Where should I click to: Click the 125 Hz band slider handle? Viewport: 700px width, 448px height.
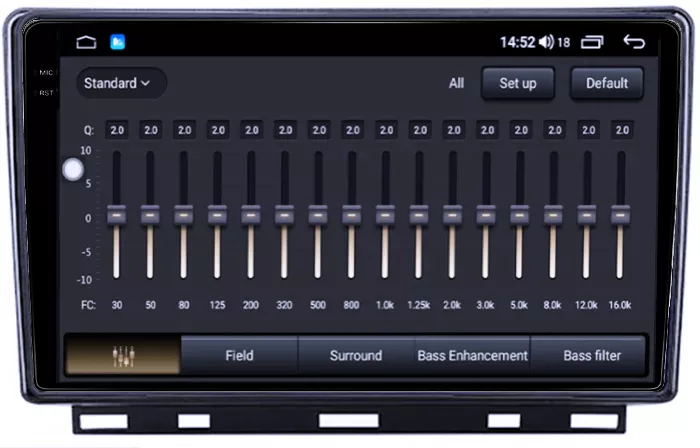[217, 215]
